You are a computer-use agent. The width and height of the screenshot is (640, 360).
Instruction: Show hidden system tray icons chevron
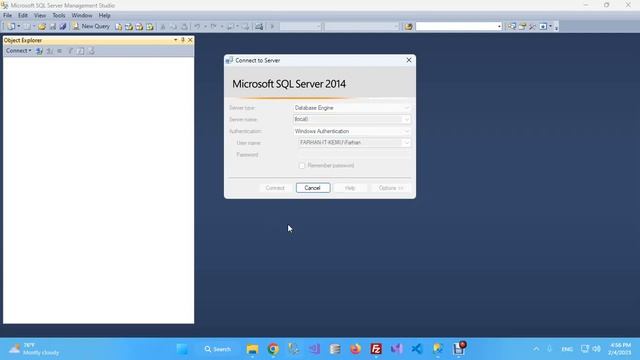tap(536, 349)
